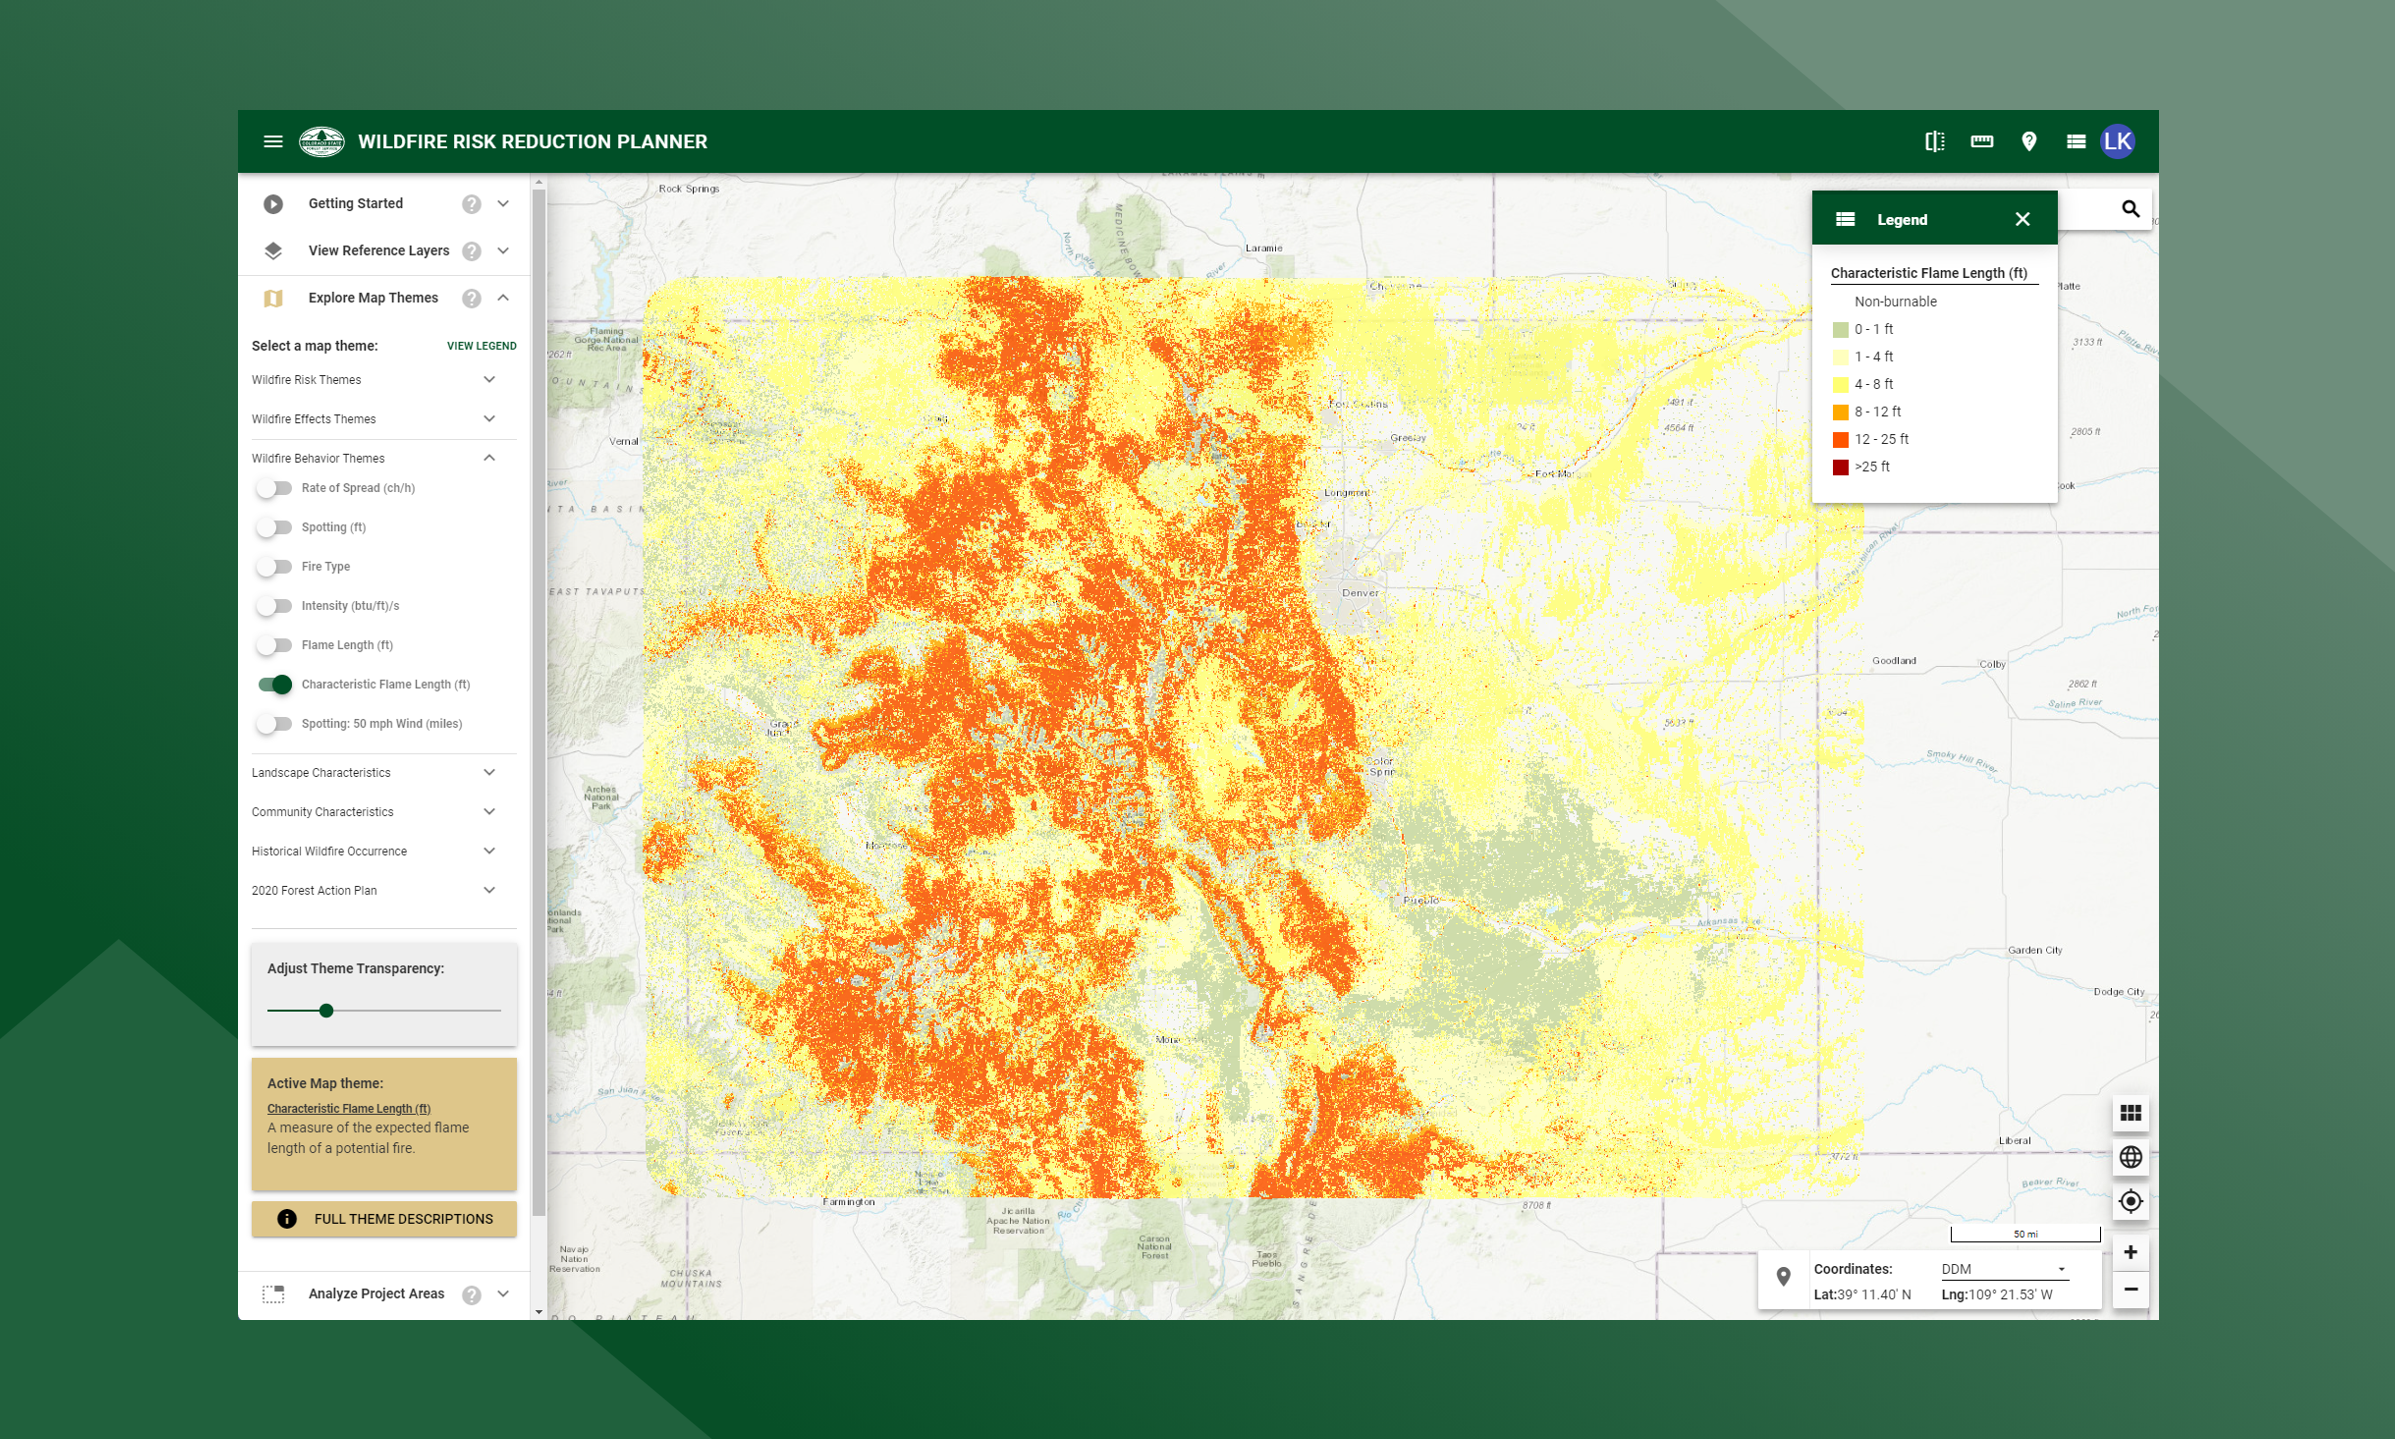
Task: Expand the Analyze Project Areas section
Action: [x=503, y=1294]
